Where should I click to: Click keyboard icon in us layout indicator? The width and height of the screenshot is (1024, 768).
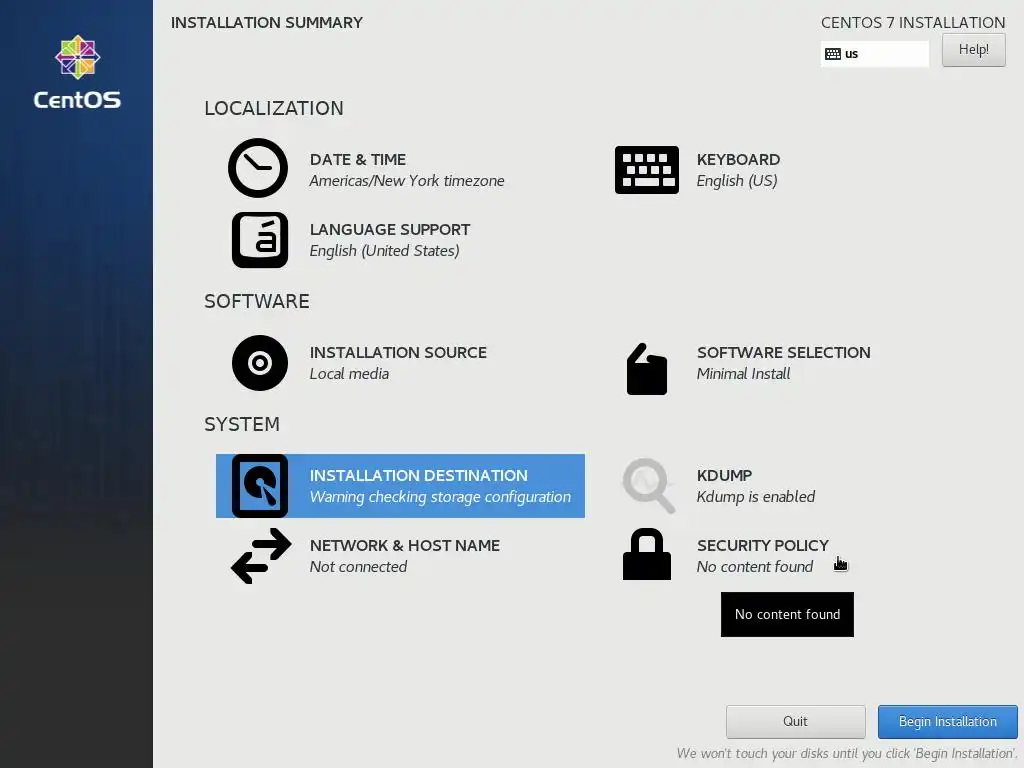833,54
